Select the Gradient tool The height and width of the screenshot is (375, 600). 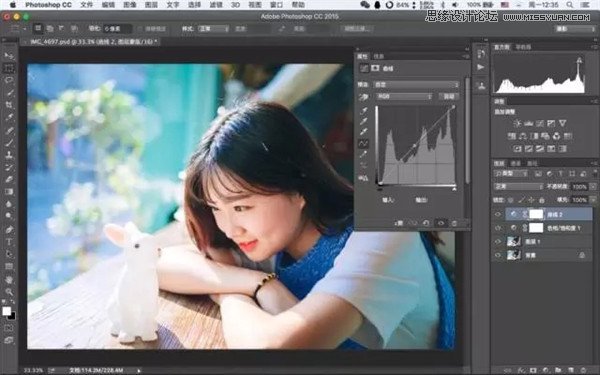coord(8,192)
